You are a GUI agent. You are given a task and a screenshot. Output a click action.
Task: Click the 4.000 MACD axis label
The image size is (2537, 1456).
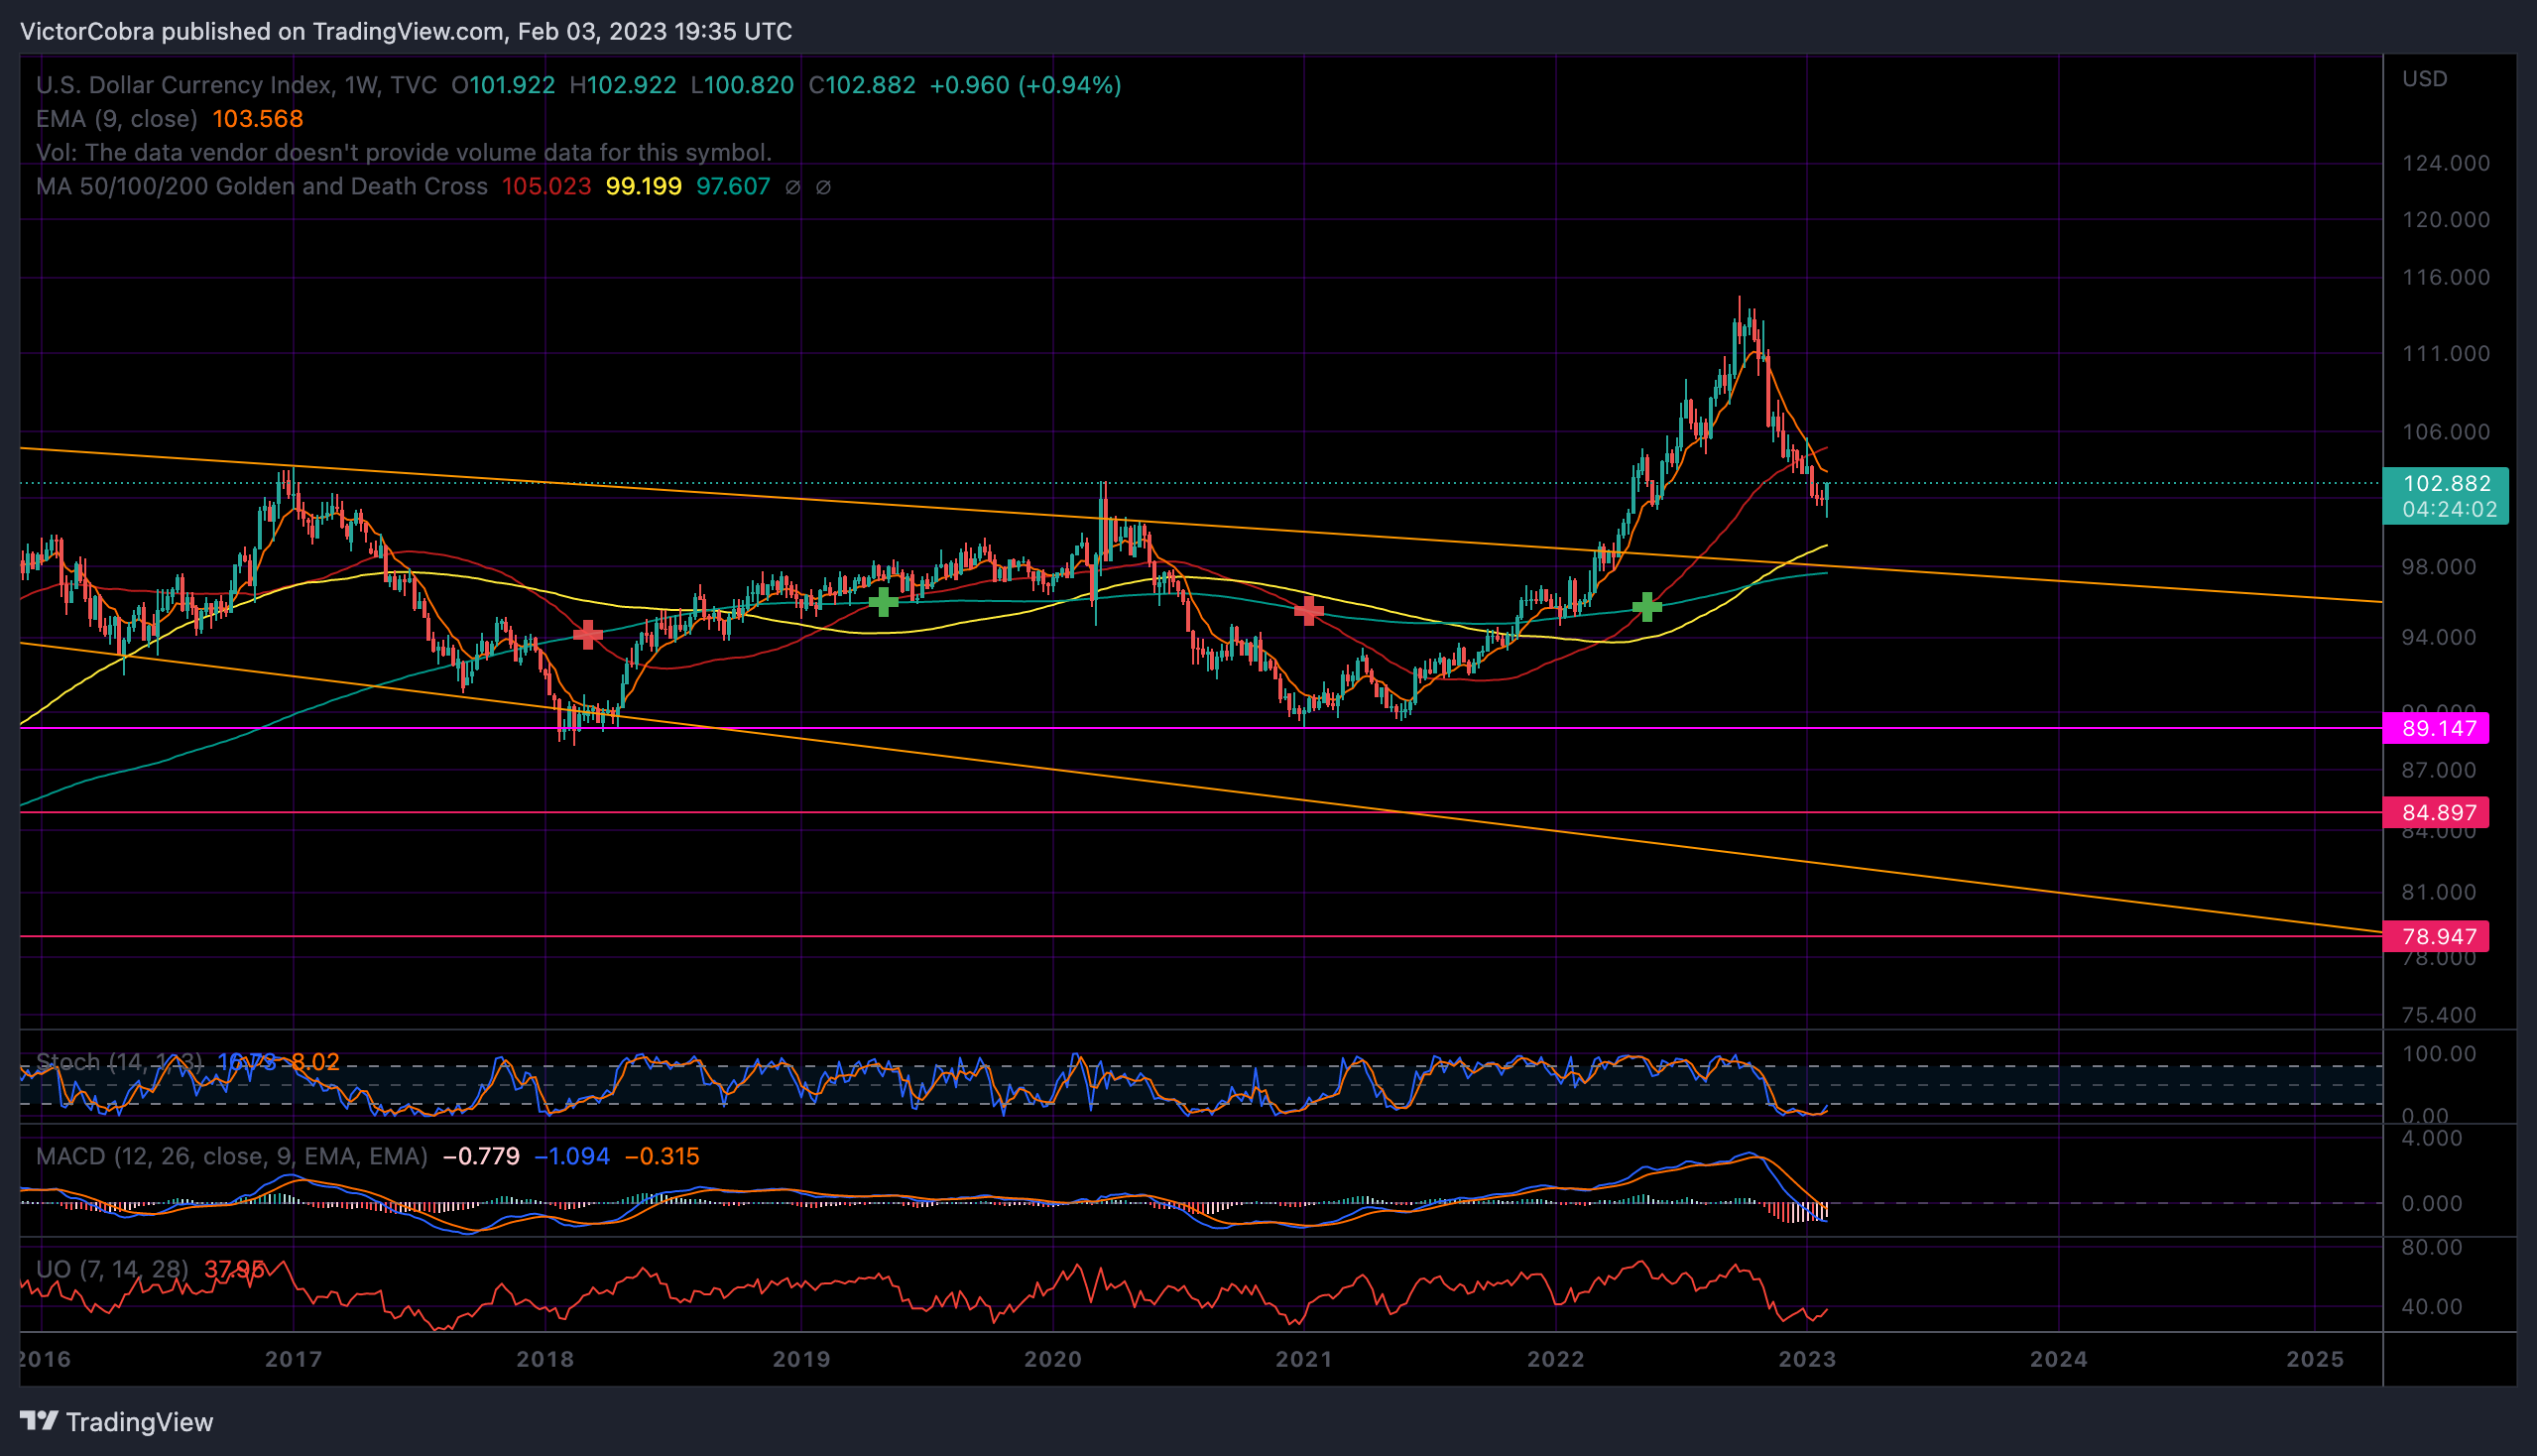tap(2432, 1138)
